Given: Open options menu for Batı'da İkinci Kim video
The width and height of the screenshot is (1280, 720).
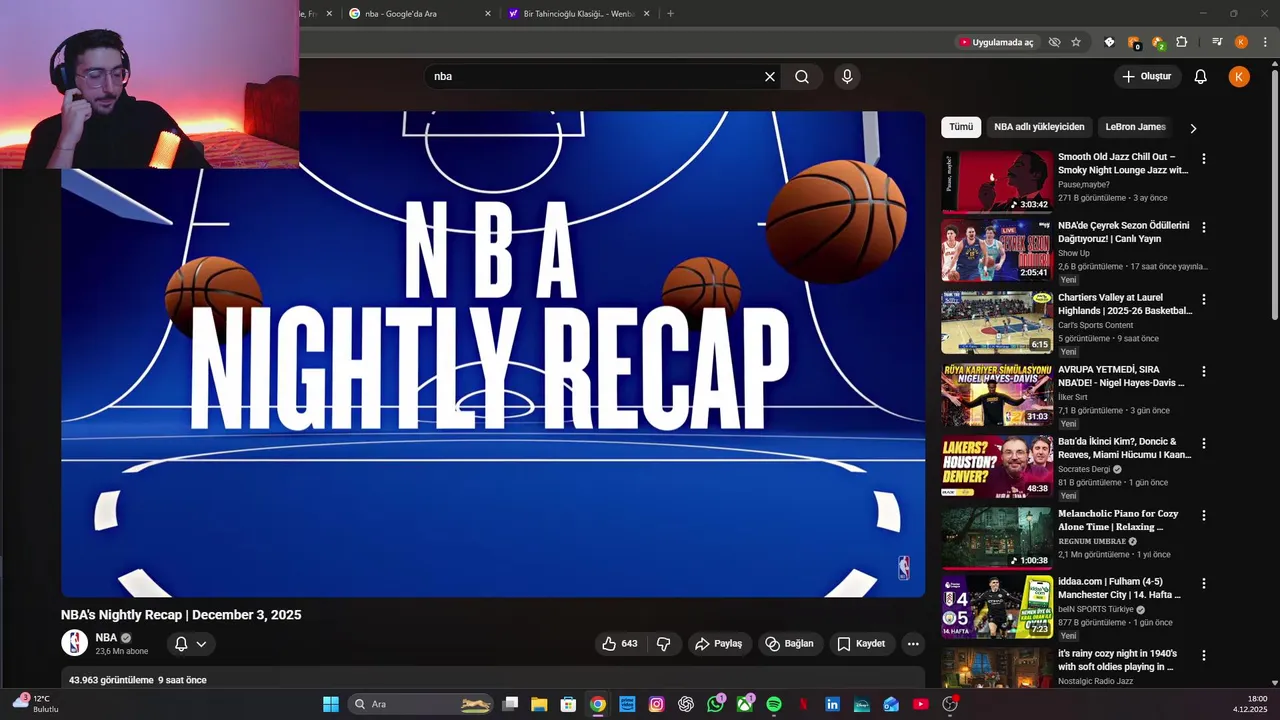Looking at the screenshot, I should point(1204,444).
